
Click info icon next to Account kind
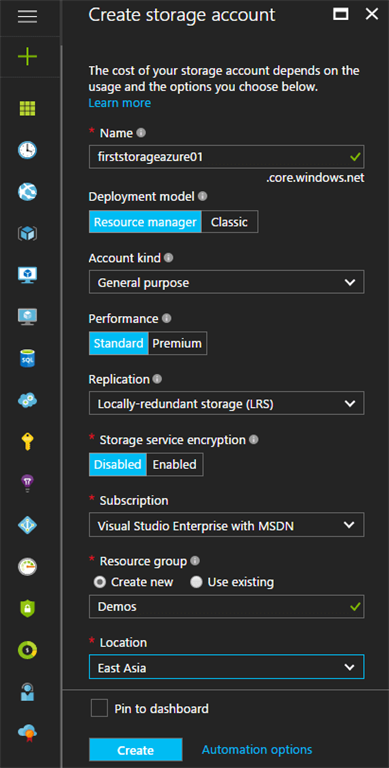(169, 257)
